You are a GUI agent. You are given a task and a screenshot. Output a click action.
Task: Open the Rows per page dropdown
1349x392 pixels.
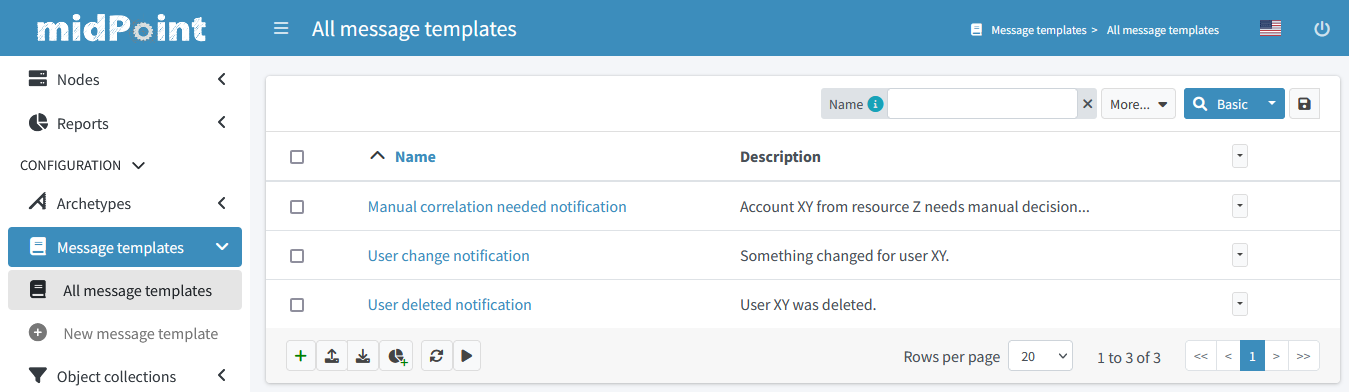tap(1040, 356)
